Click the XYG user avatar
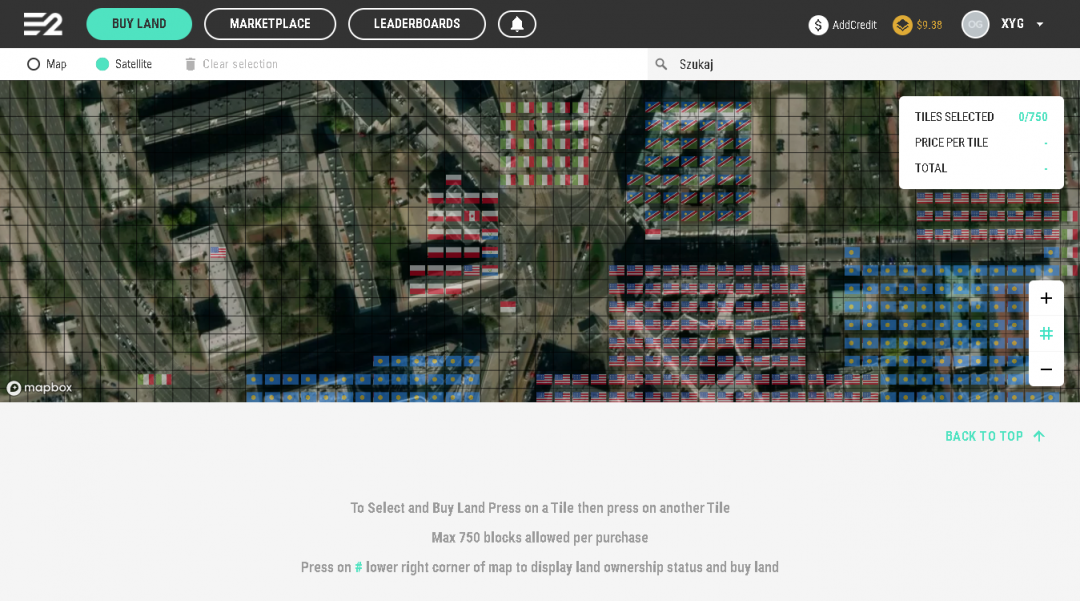 tap(975, 24)
